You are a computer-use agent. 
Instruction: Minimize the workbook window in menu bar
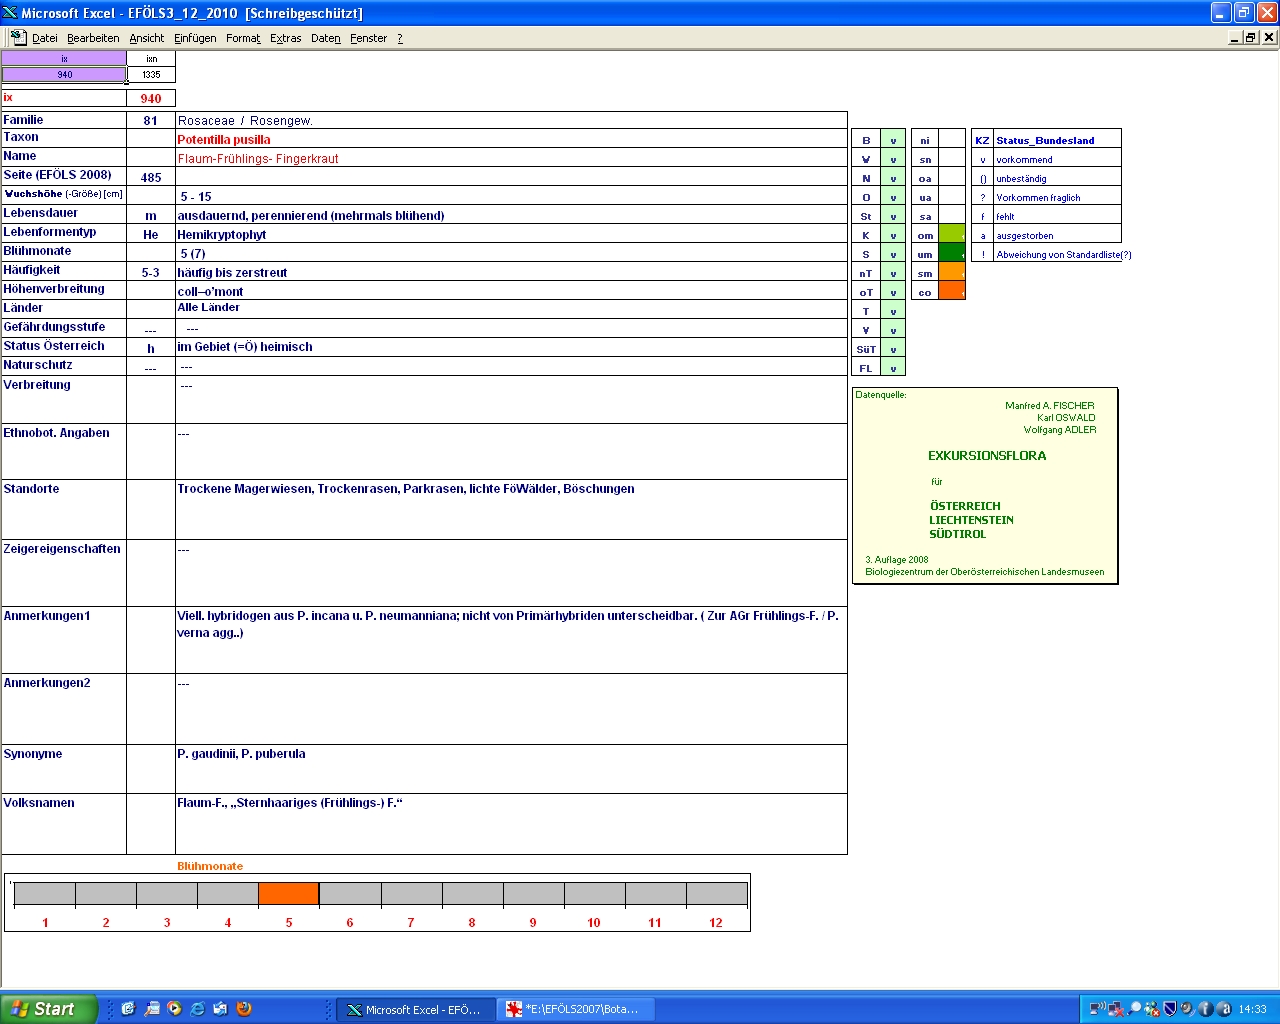pos(1235,37)
